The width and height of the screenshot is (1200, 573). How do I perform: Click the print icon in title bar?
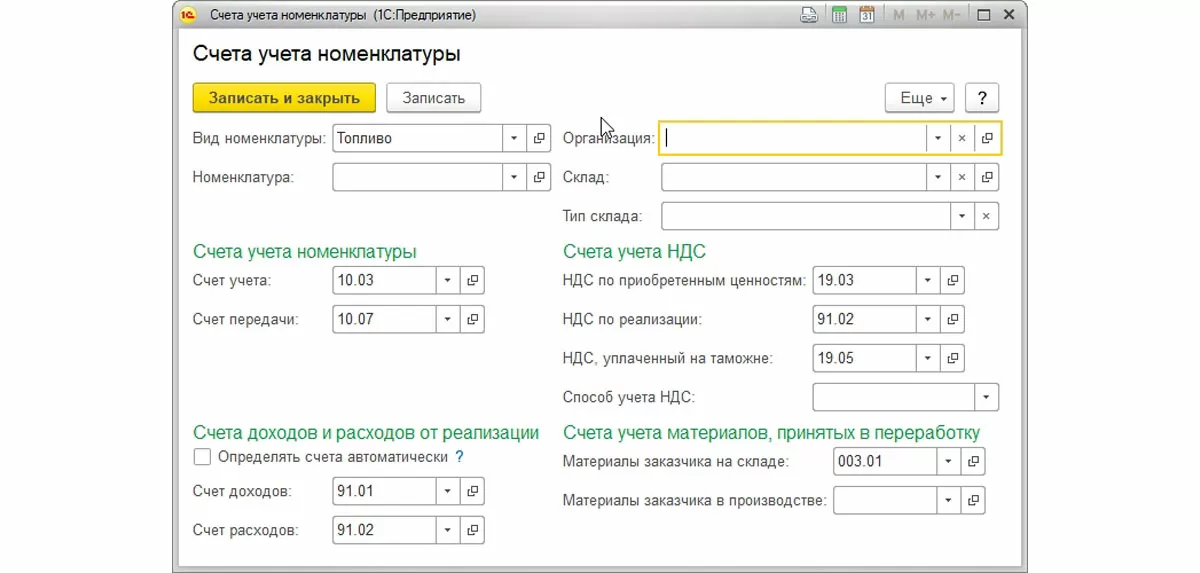[809, 15]
